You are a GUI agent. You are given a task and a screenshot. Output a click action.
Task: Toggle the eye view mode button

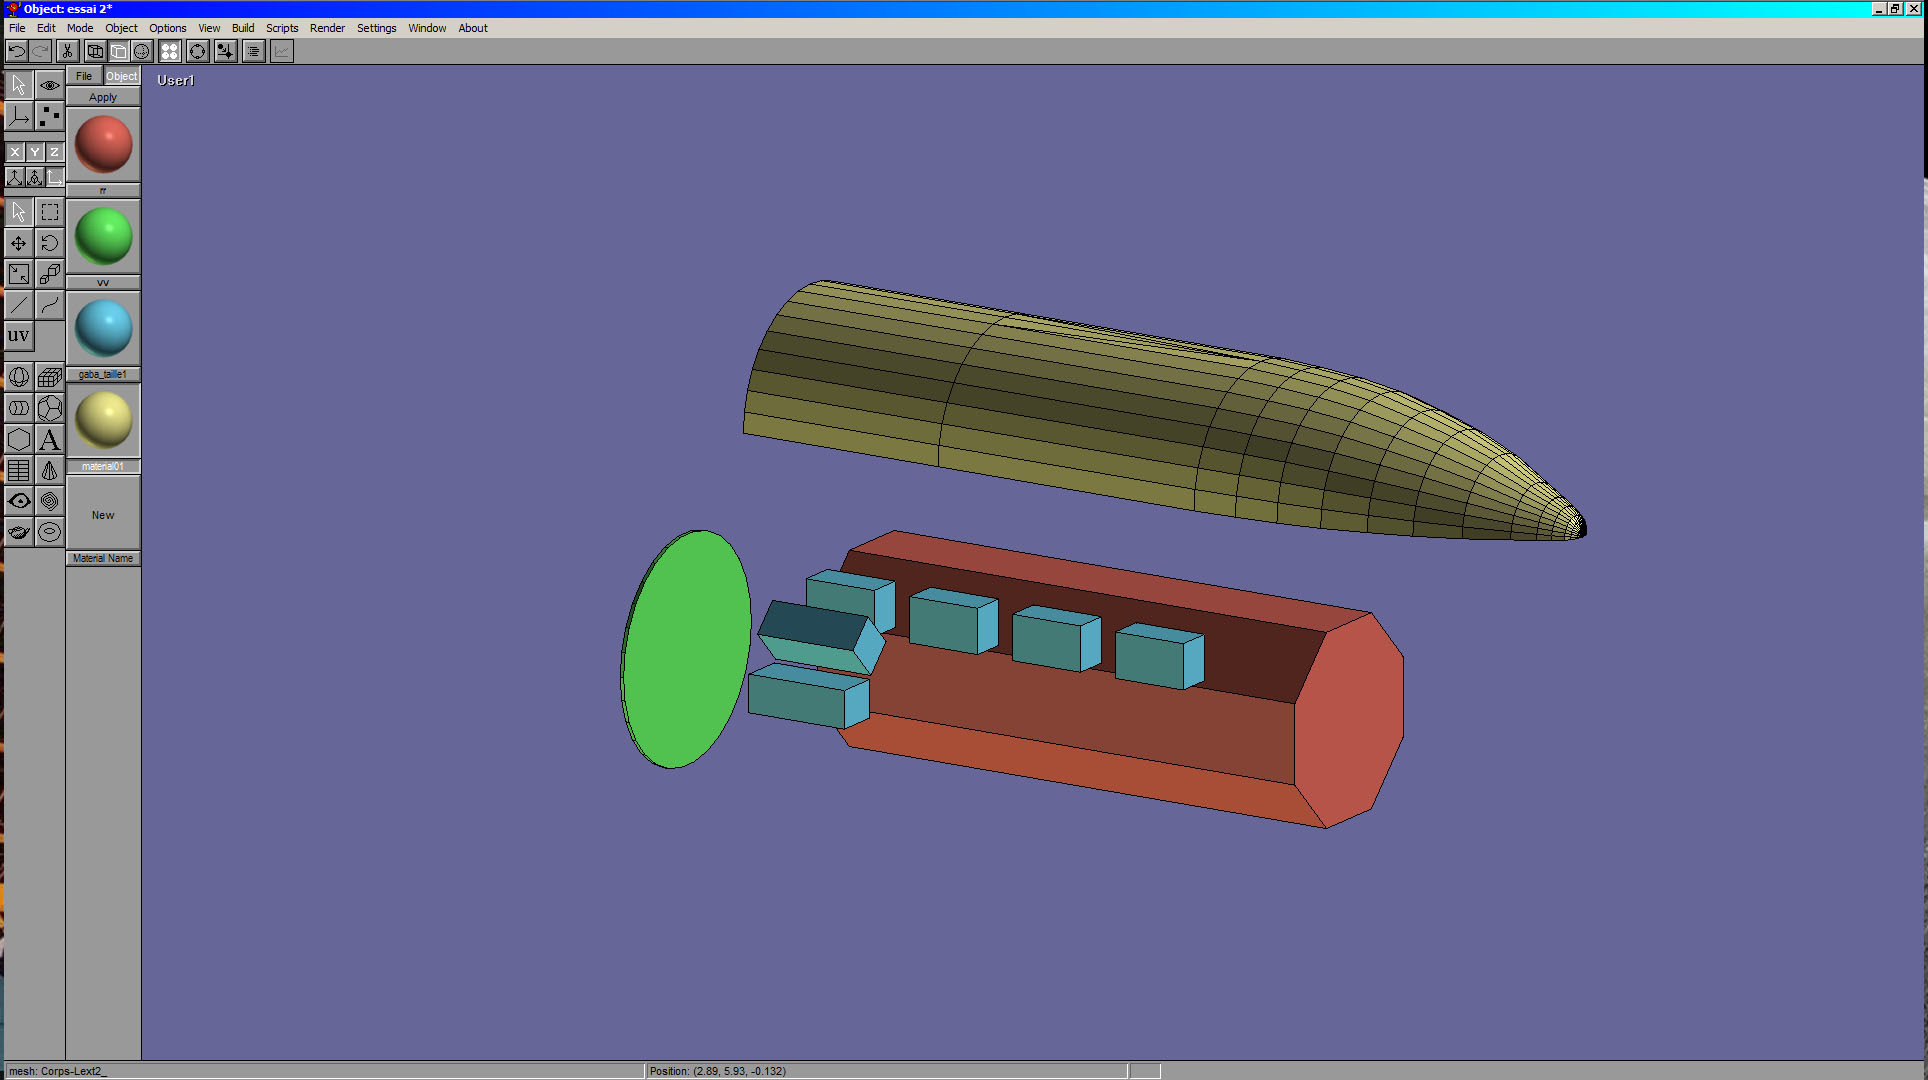pyautogui.click(x=49, y=85)
